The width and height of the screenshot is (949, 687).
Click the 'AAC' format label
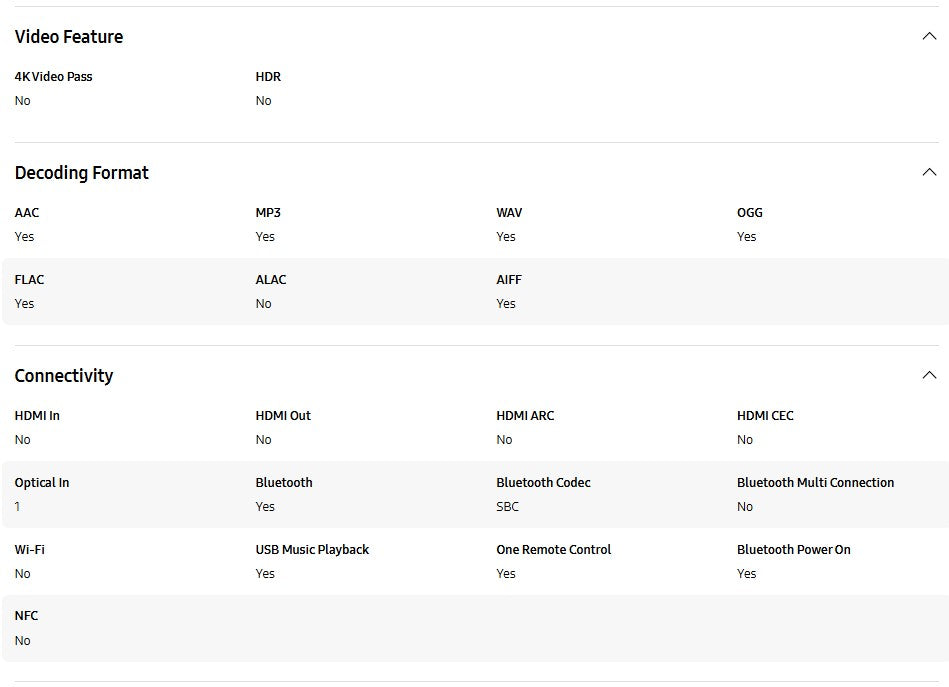(27, 213)
